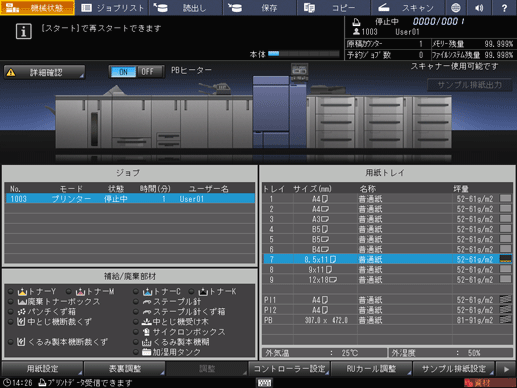Open コントローラー設定 button
Image resolution: width=517 pixels, height=388 pixels.
point(289,369)
